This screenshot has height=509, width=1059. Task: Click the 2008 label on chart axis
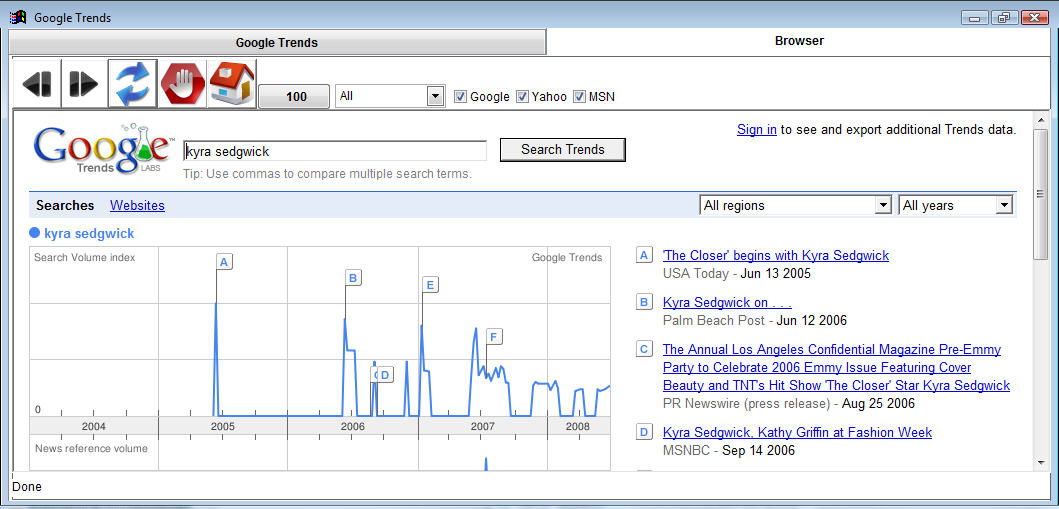577,426
